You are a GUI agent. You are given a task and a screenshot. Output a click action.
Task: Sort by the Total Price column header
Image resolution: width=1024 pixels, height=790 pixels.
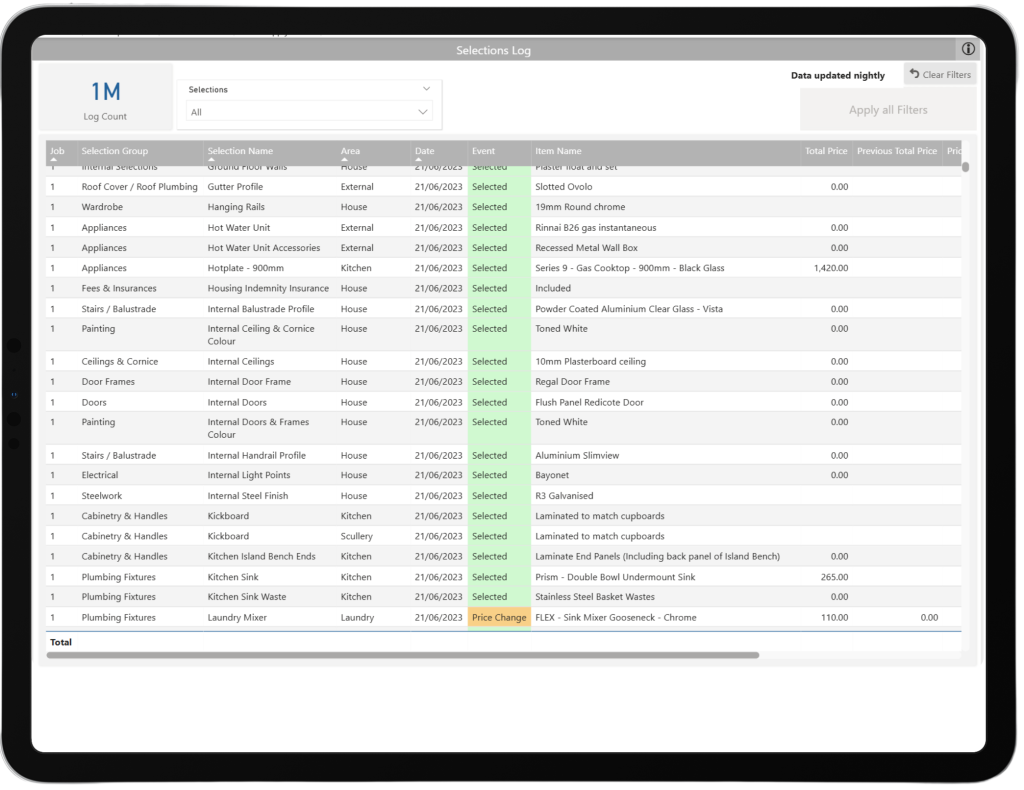[x=825, y=152]
